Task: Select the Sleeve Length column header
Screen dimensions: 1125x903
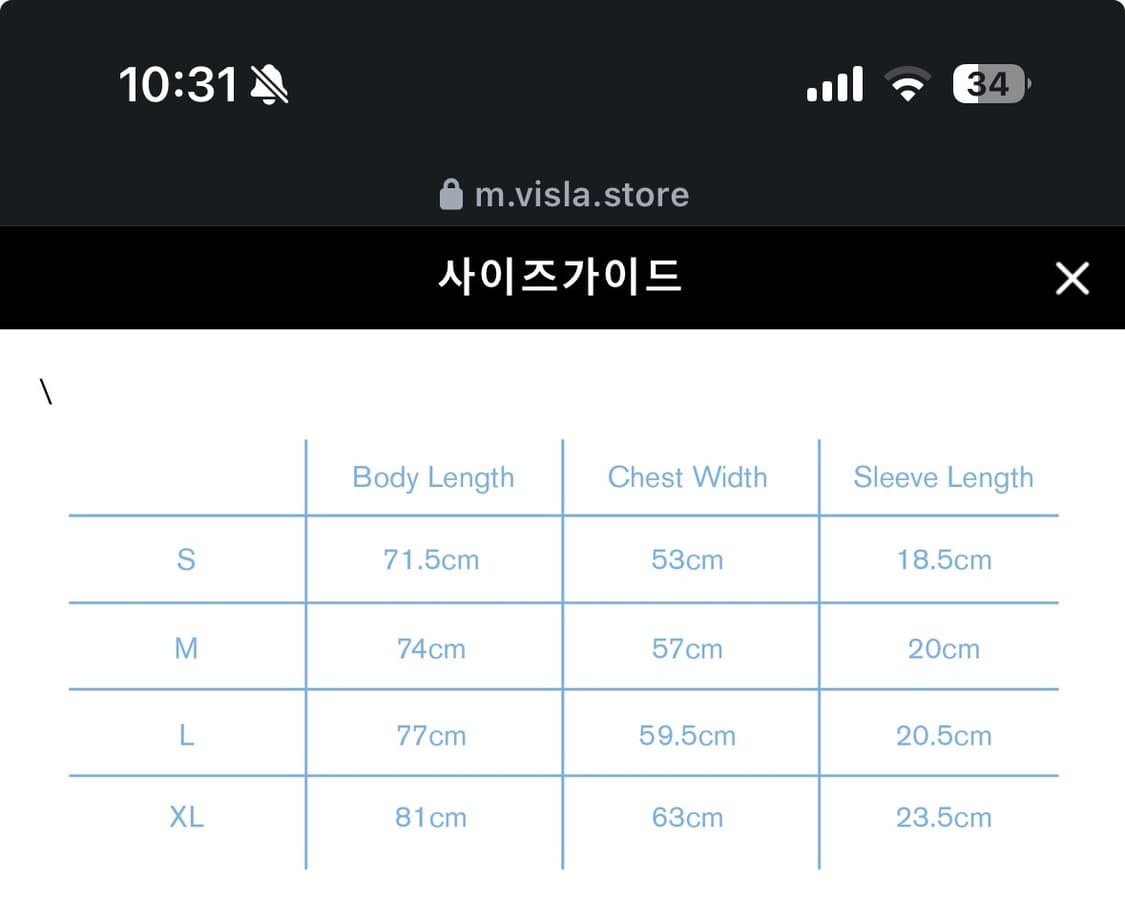Action: pos(943,478)
